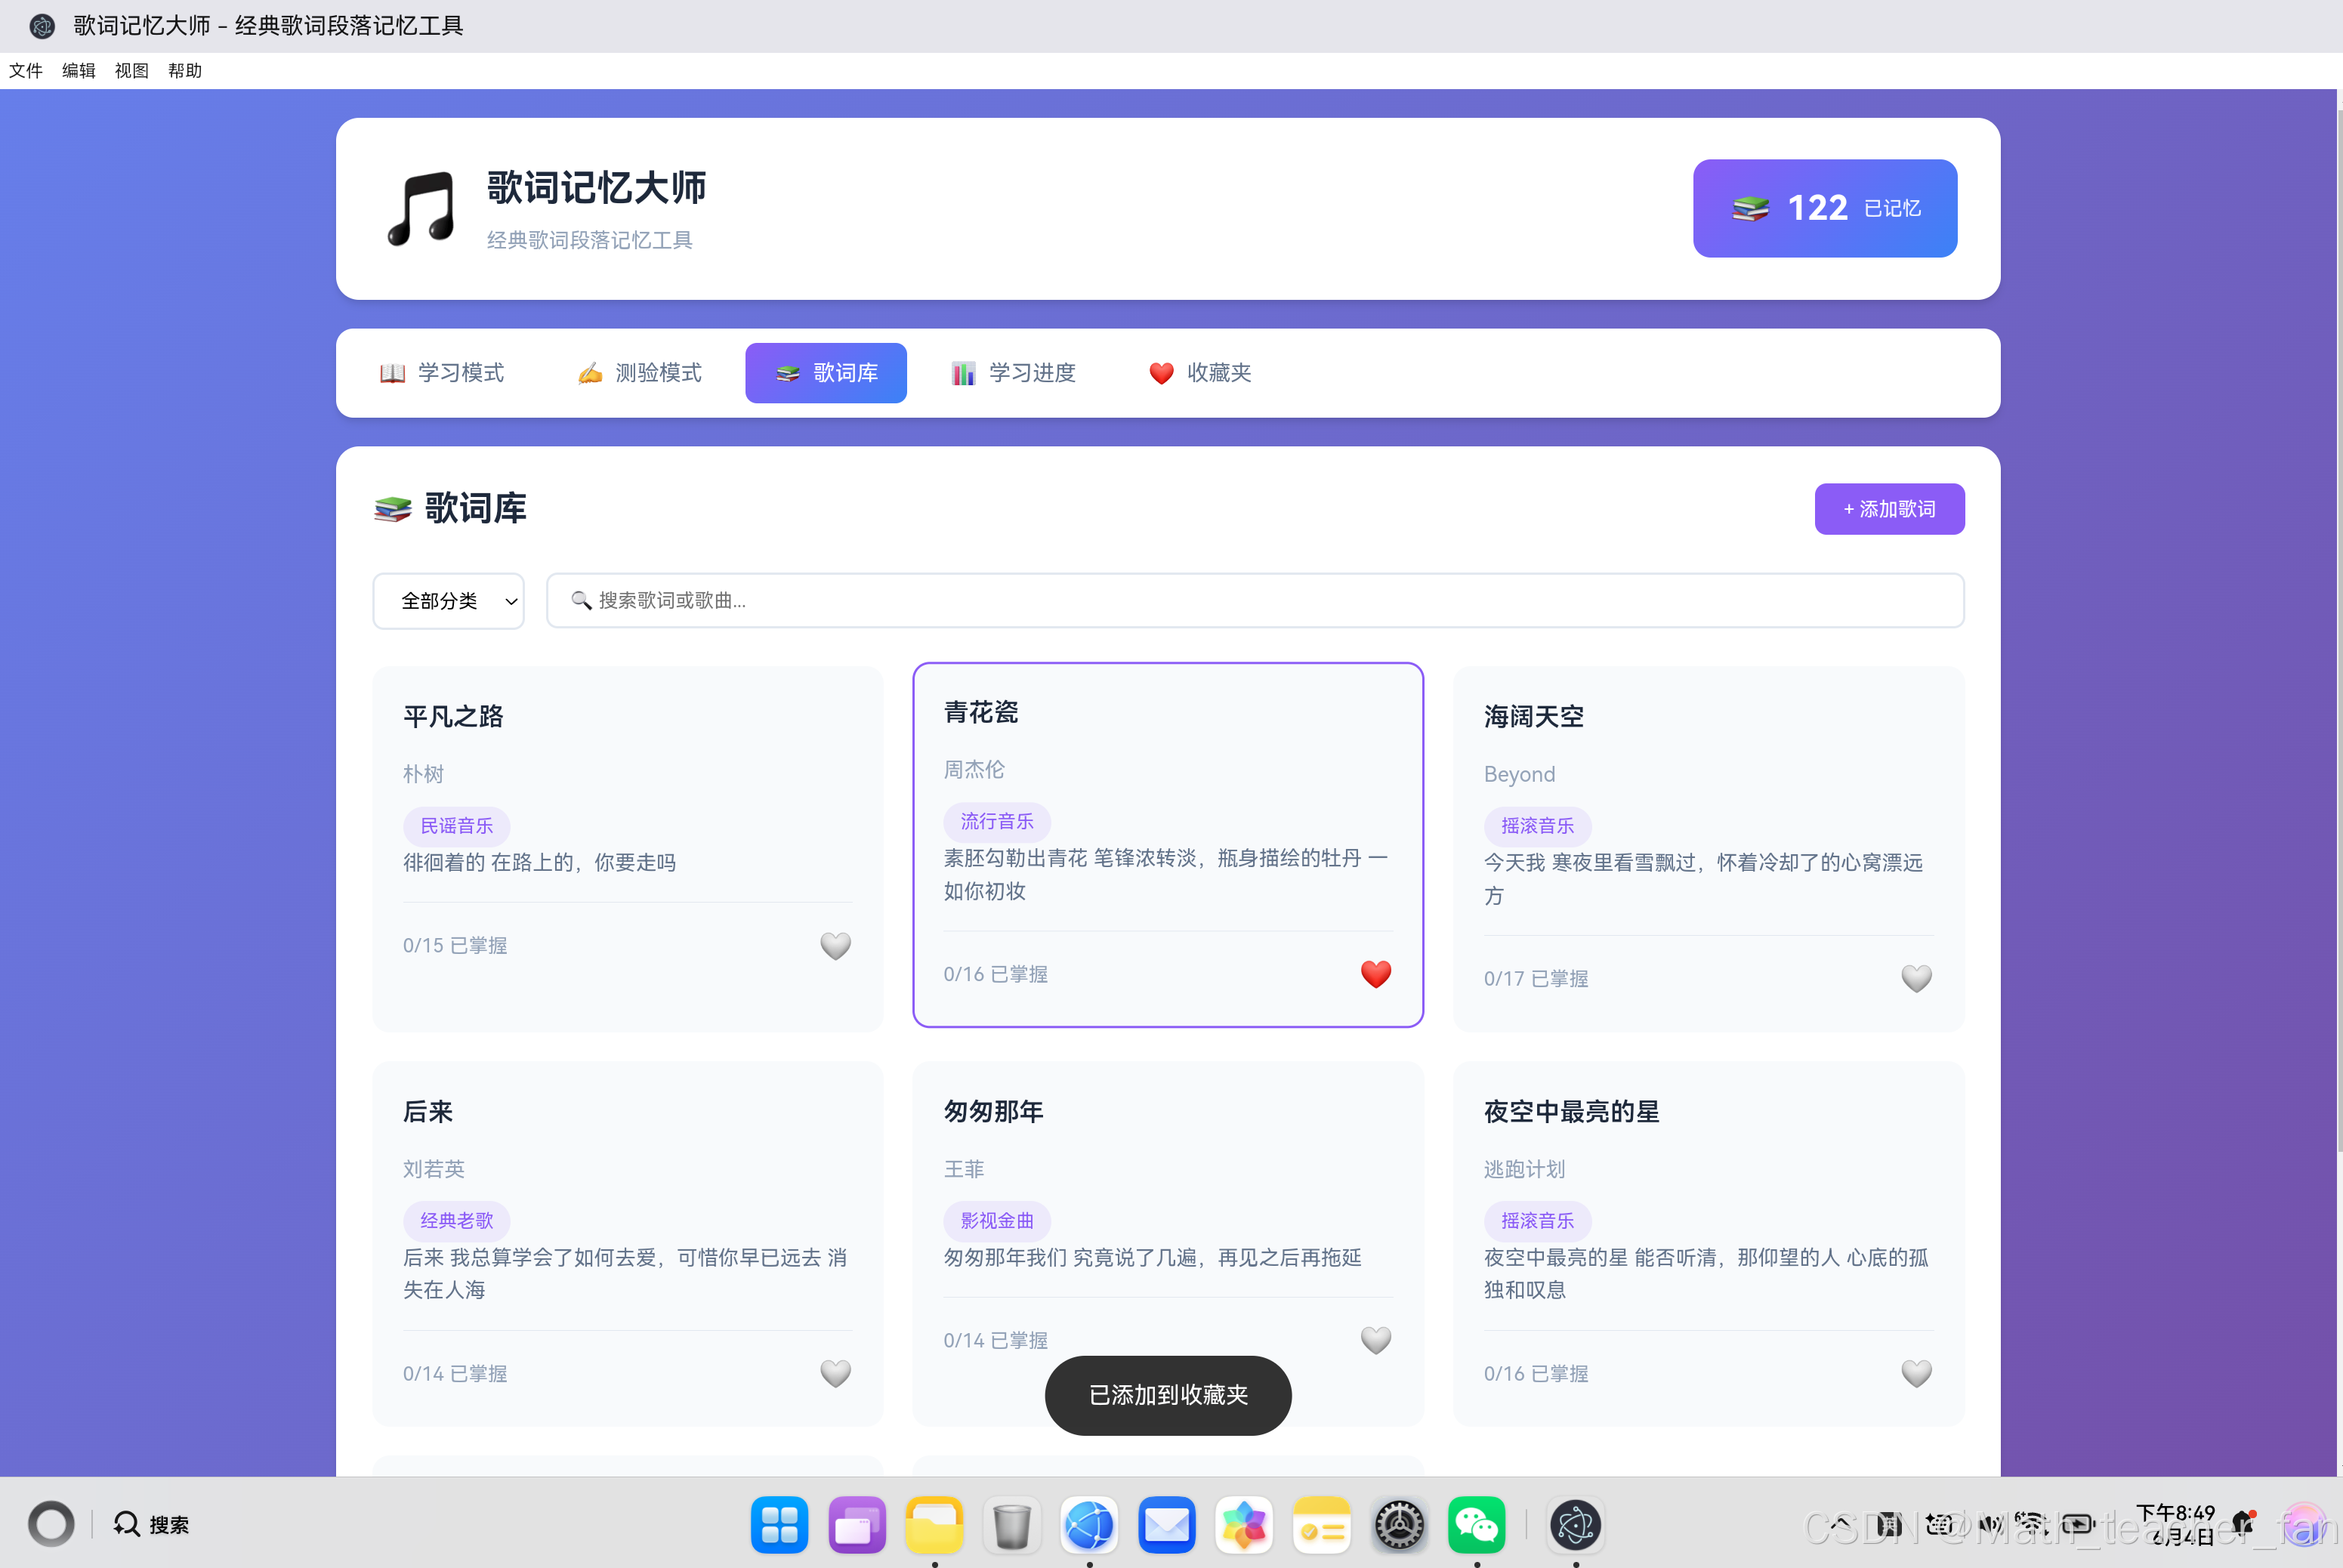Open system settings gear in dock
Viewport: 2343px width, 1568px height.
[x=1399, y=1525]
